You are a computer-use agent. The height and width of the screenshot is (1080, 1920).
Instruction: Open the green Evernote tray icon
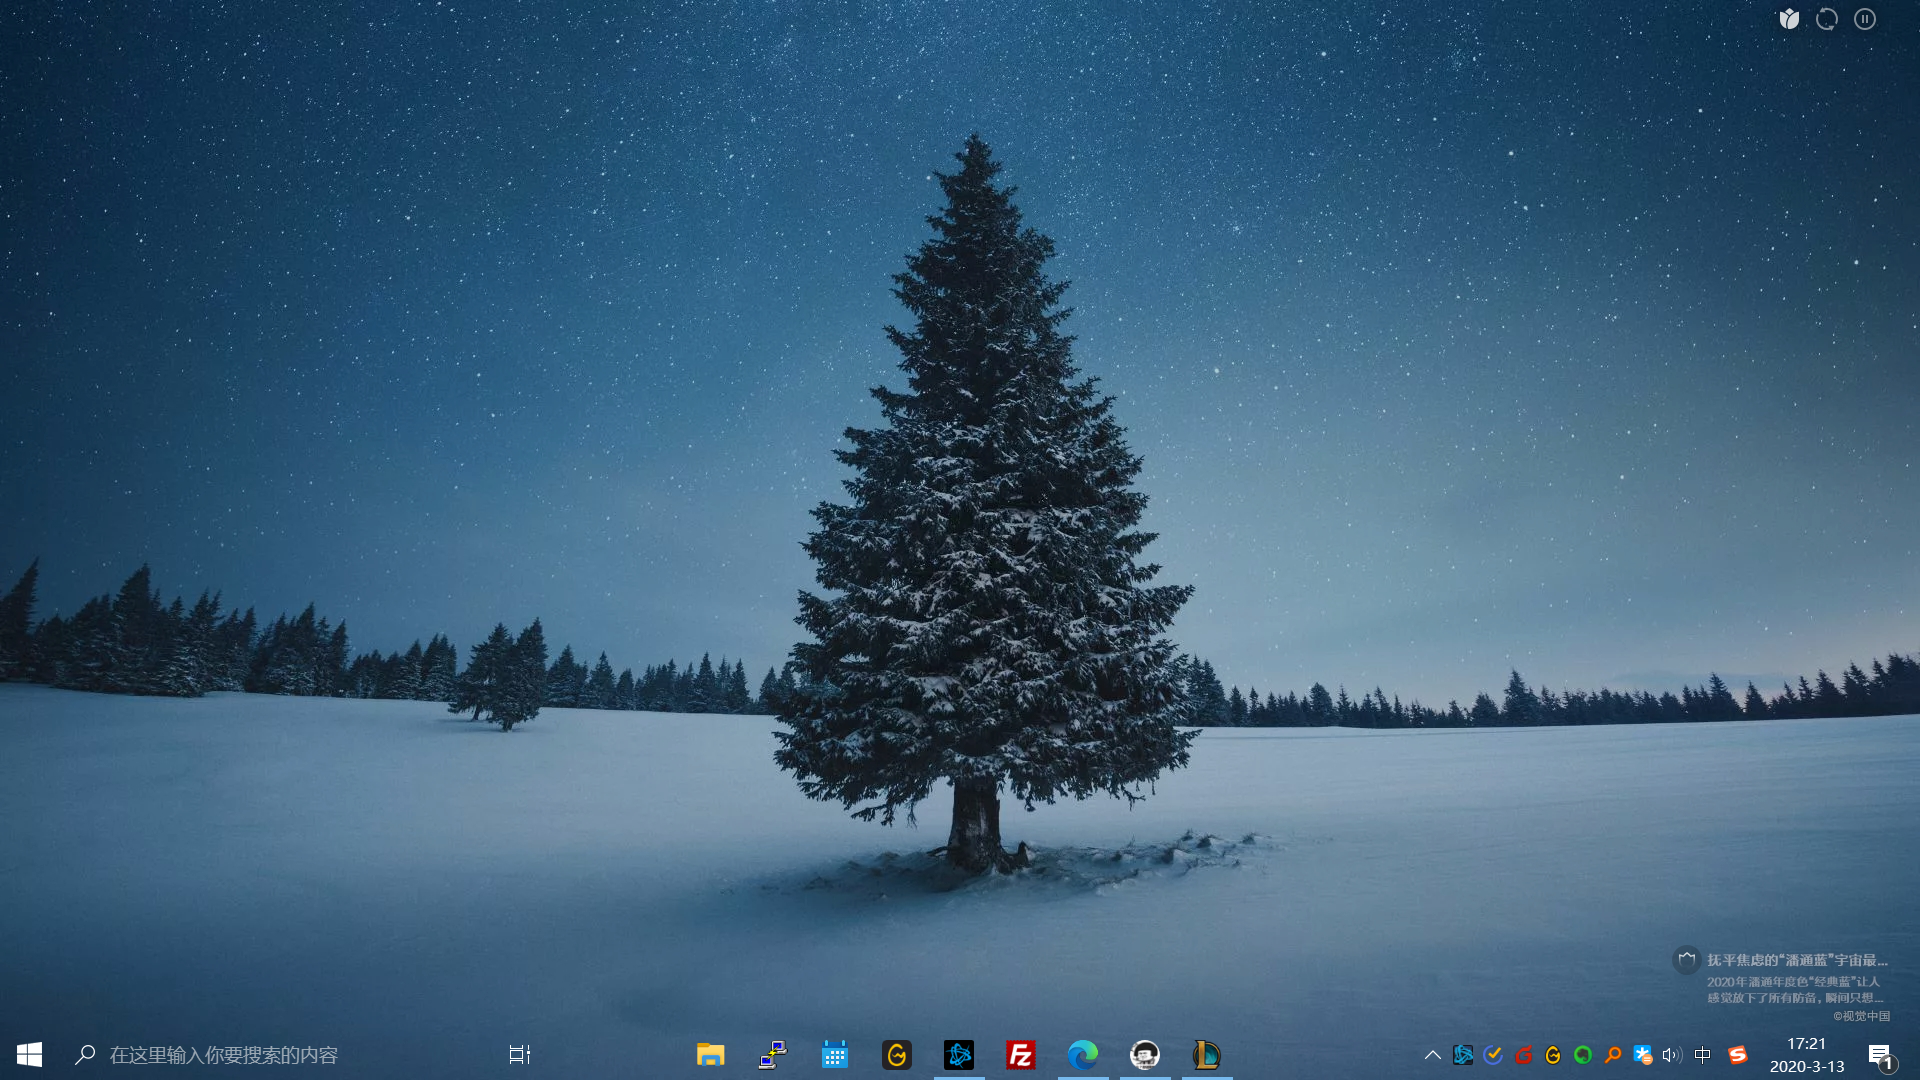point(1582,1055)
